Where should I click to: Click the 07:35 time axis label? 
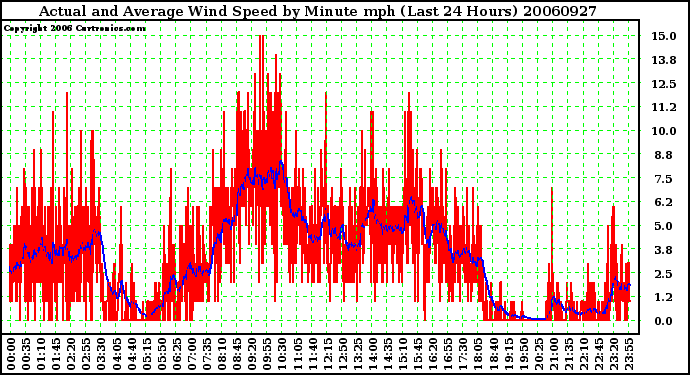(x=207, y=354)
